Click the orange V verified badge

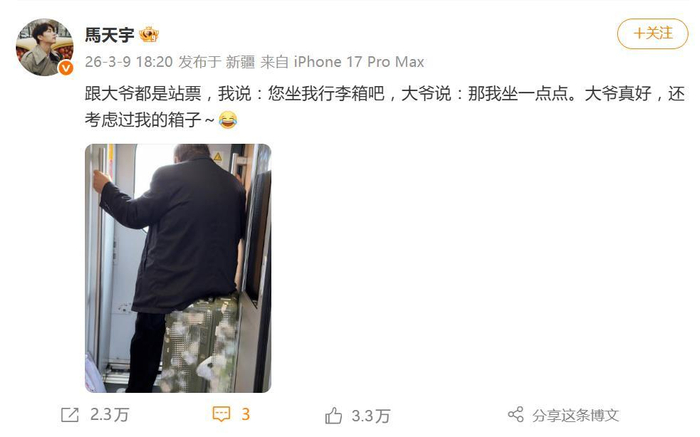(66, 67)
